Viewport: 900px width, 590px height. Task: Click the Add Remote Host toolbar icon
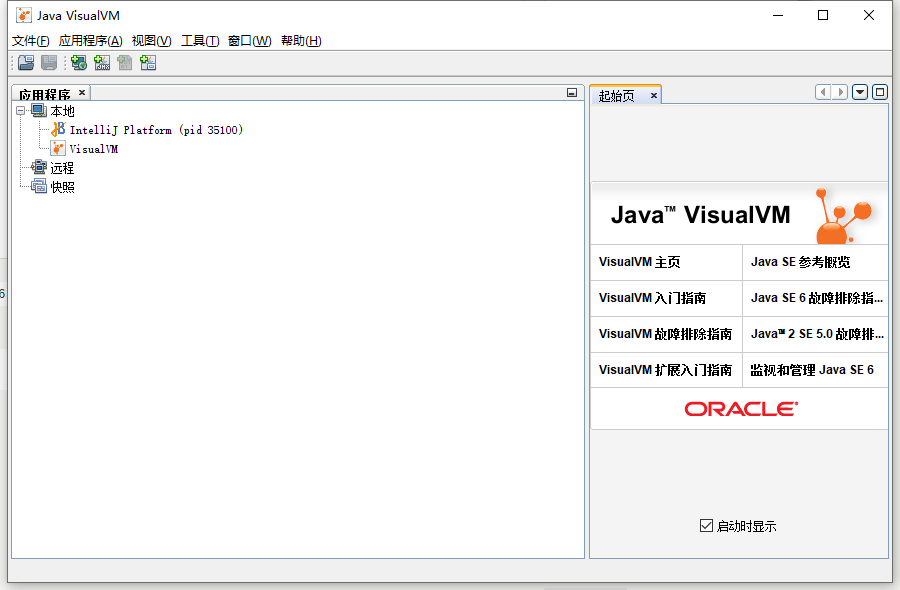click(x=79, y=63)
